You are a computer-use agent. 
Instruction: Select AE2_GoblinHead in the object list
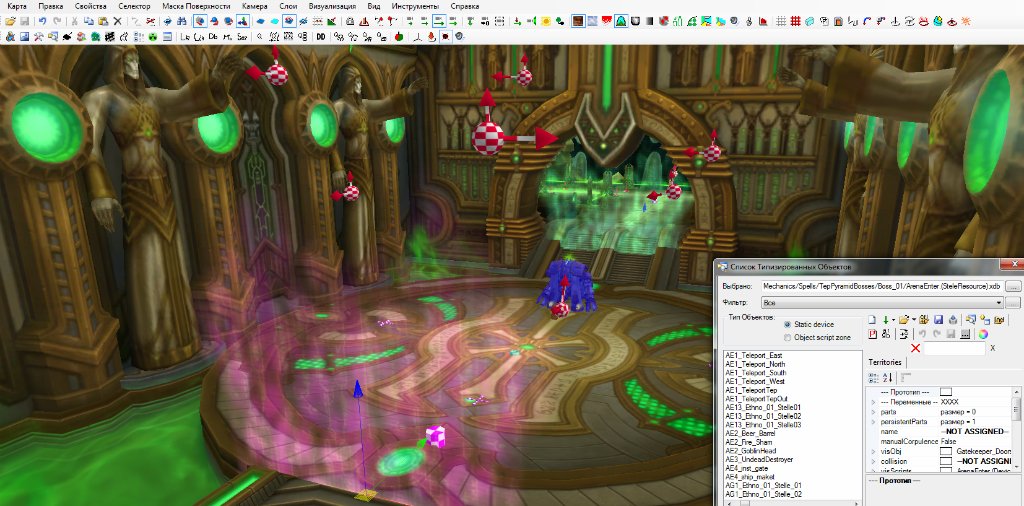(x=750, y=451)
